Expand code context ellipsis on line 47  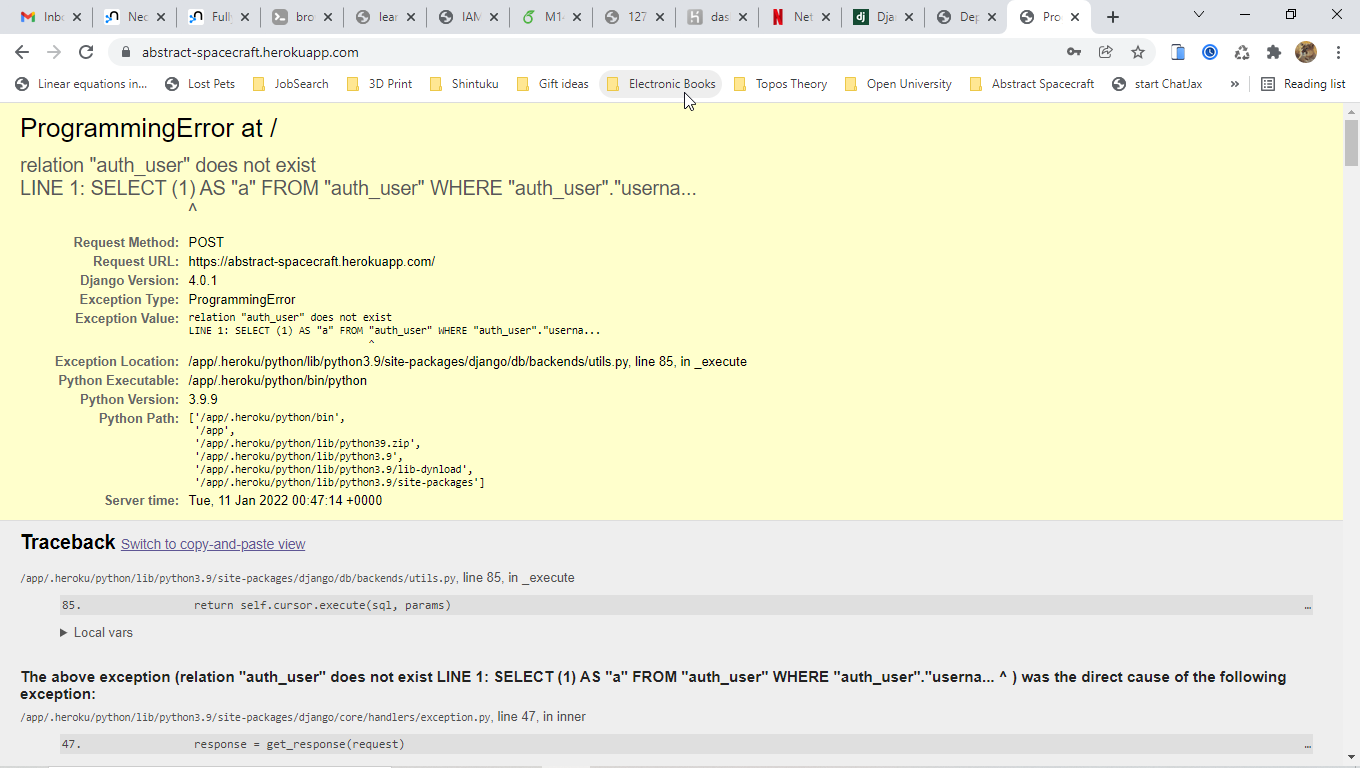coord(1308,745)
